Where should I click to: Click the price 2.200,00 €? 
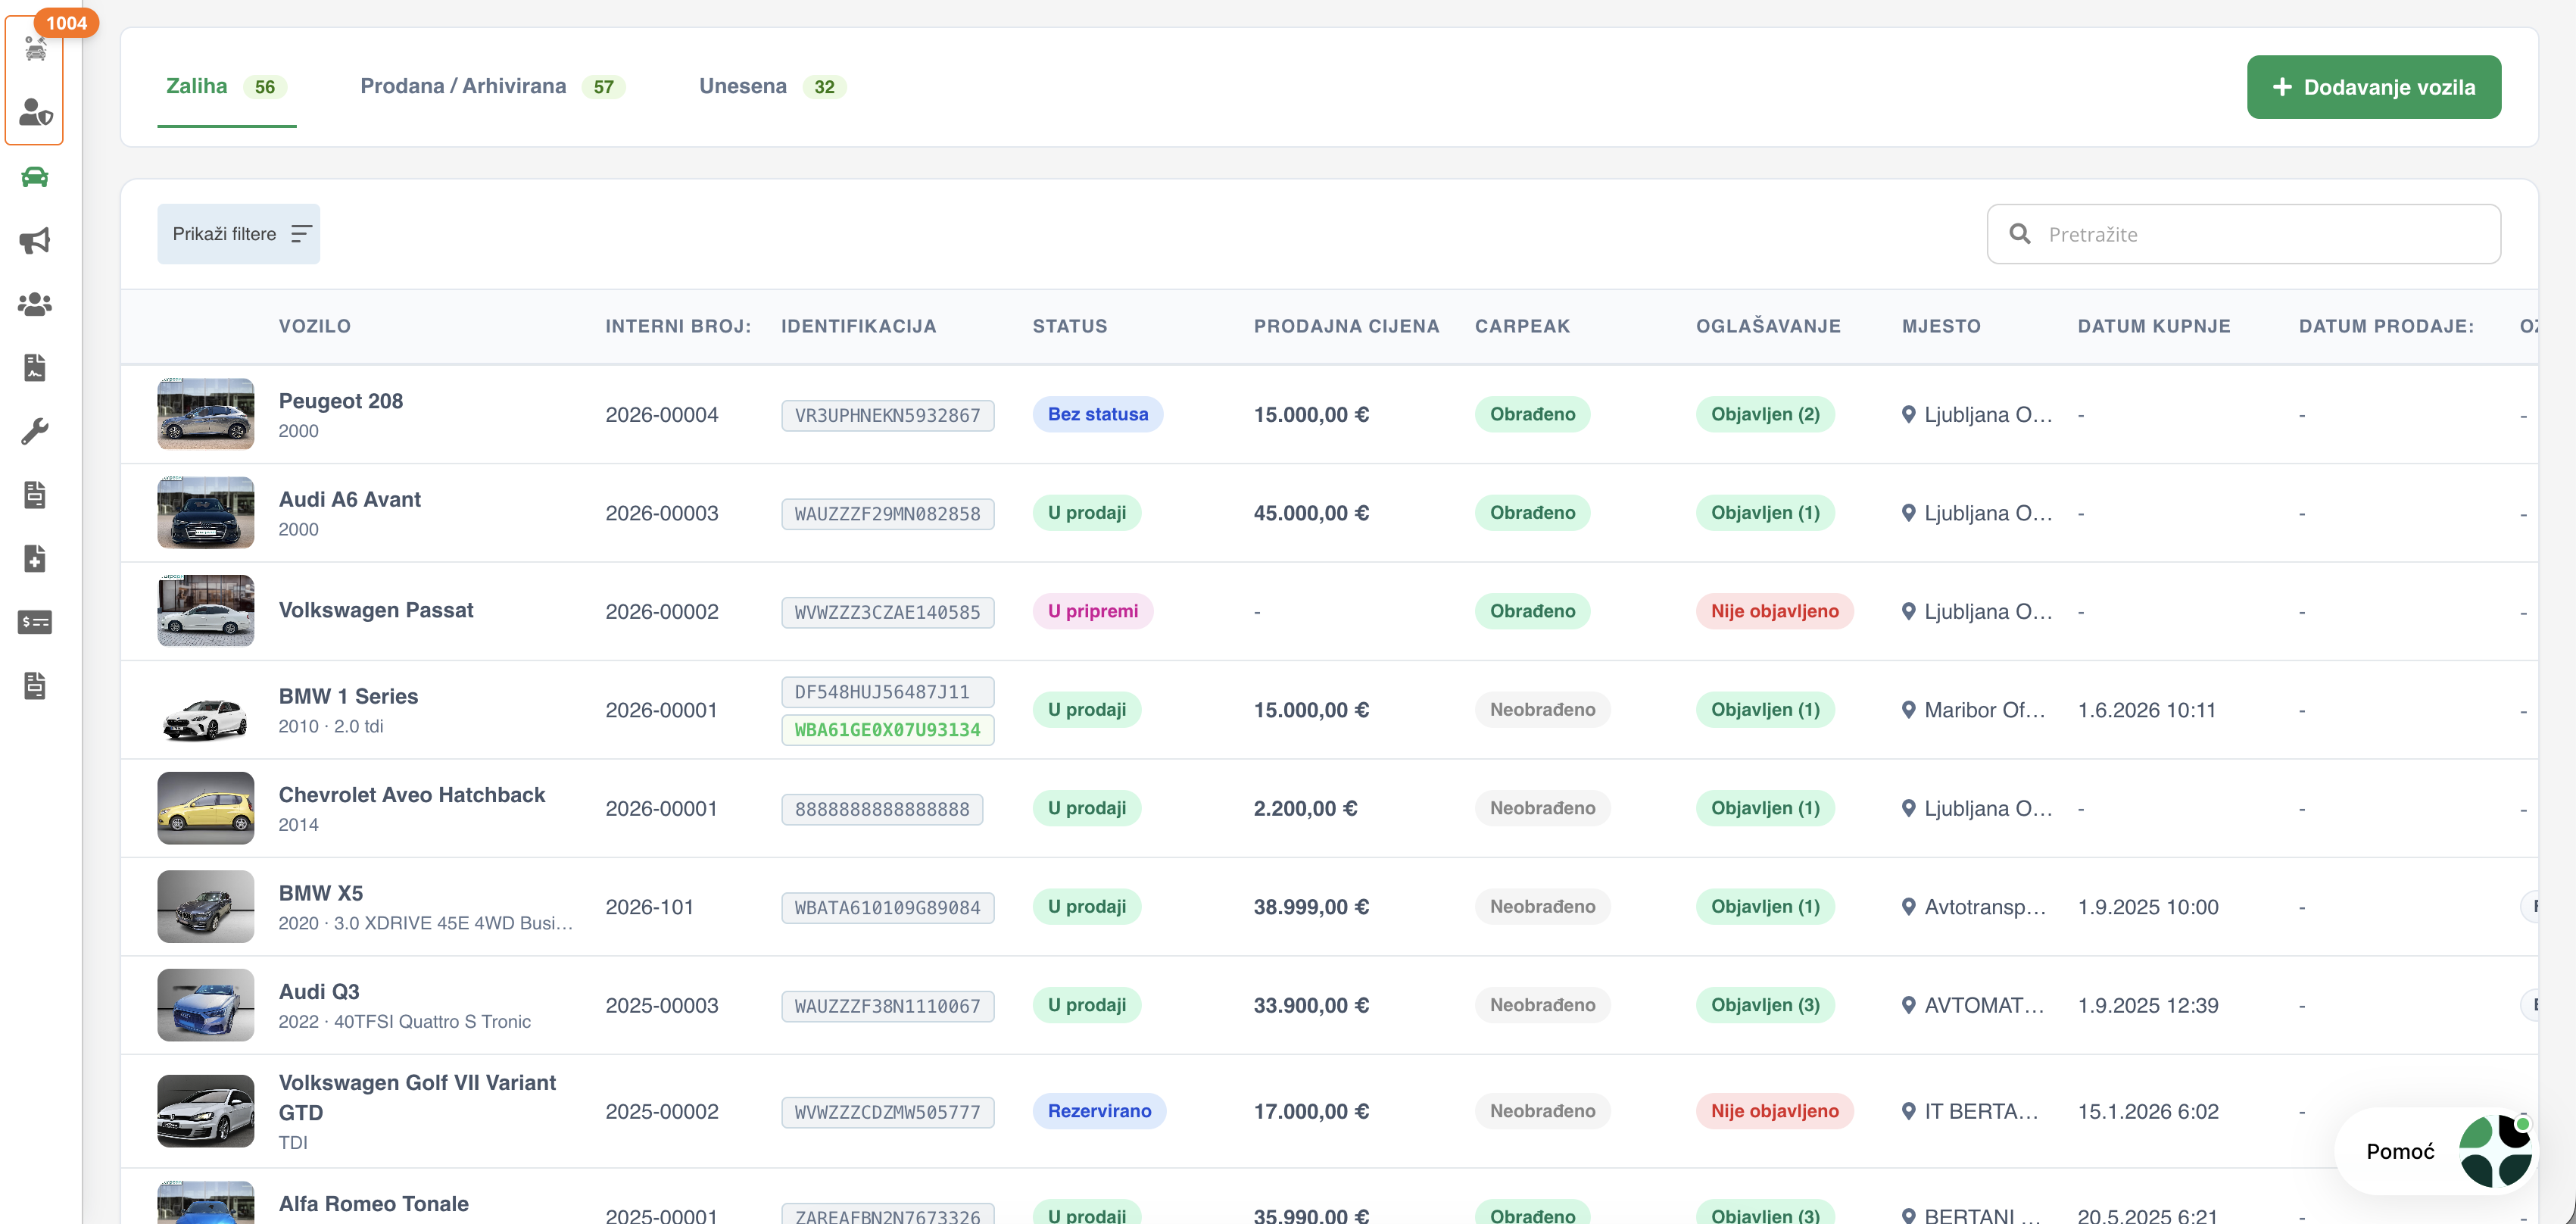tap(1305, 808)
